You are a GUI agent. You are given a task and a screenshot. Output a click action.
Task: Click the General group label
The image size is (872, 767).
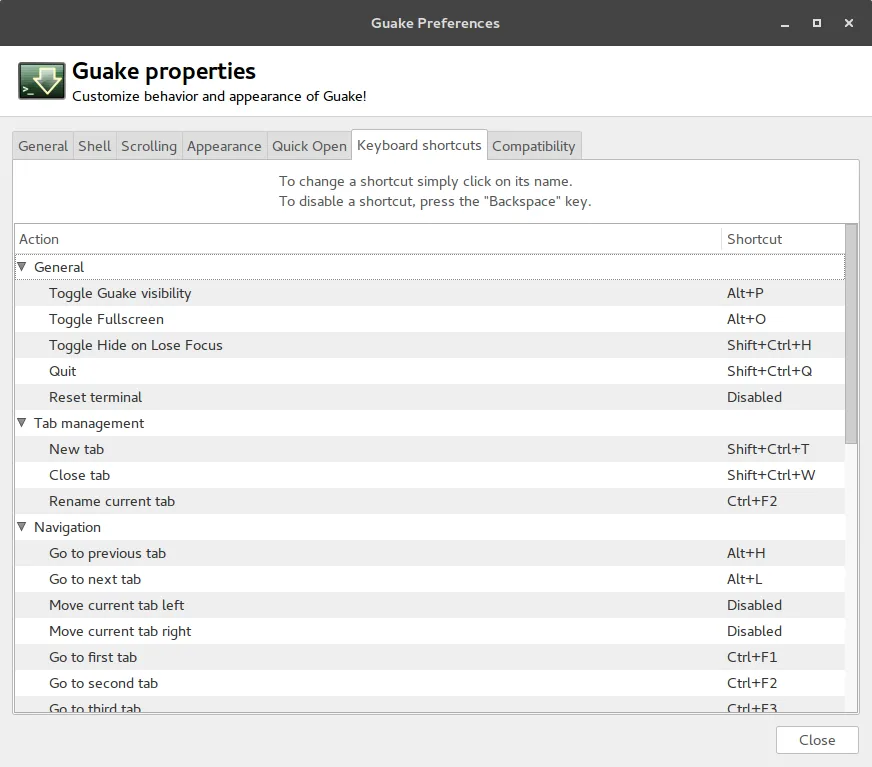tap(59, 267)
